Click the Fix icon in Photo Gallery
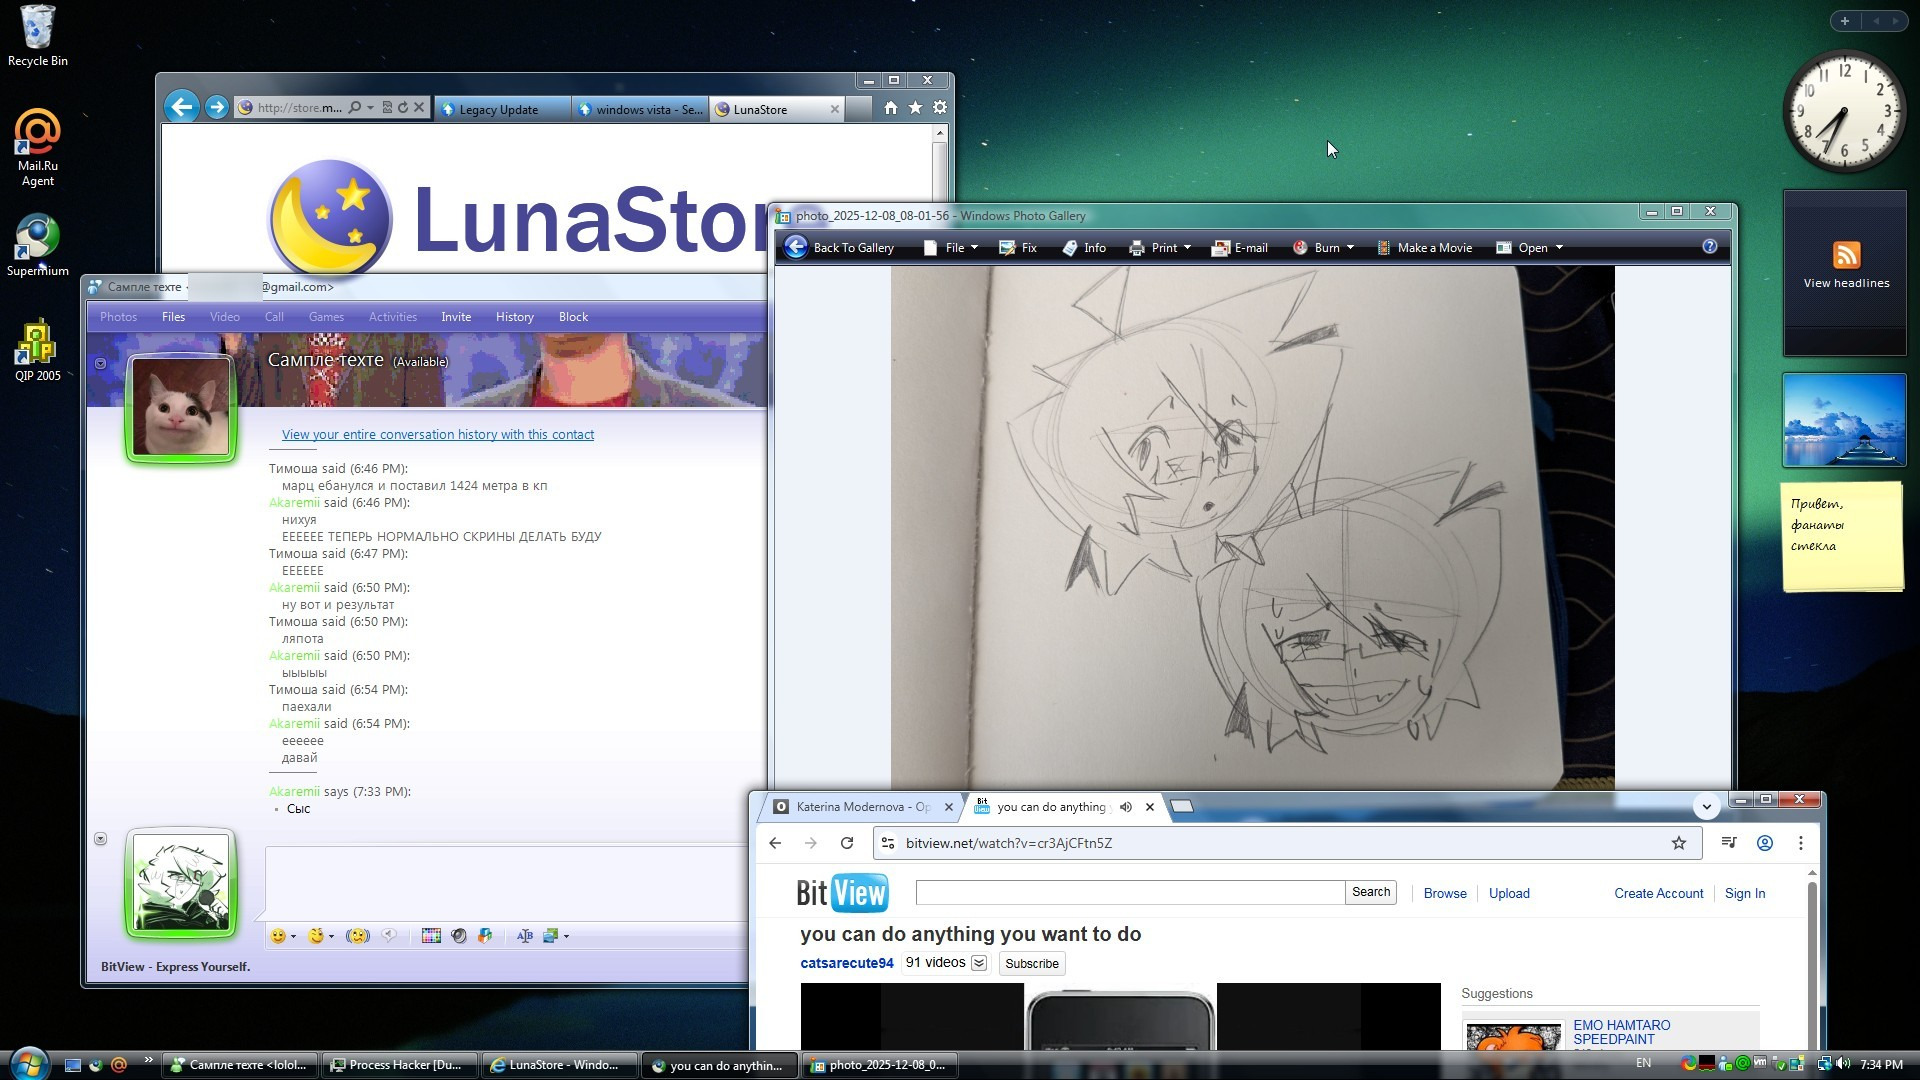The height and width of the screenshot is (1080, 1920). [x=1007, y=248]
